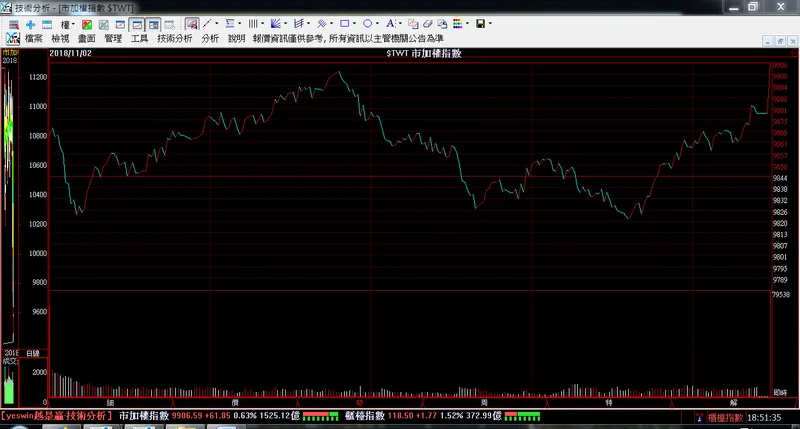Click the mini overview chart thumbnail
Viewport: 800px width, 429px height.
pyautogui.click(x=9, y=204)
